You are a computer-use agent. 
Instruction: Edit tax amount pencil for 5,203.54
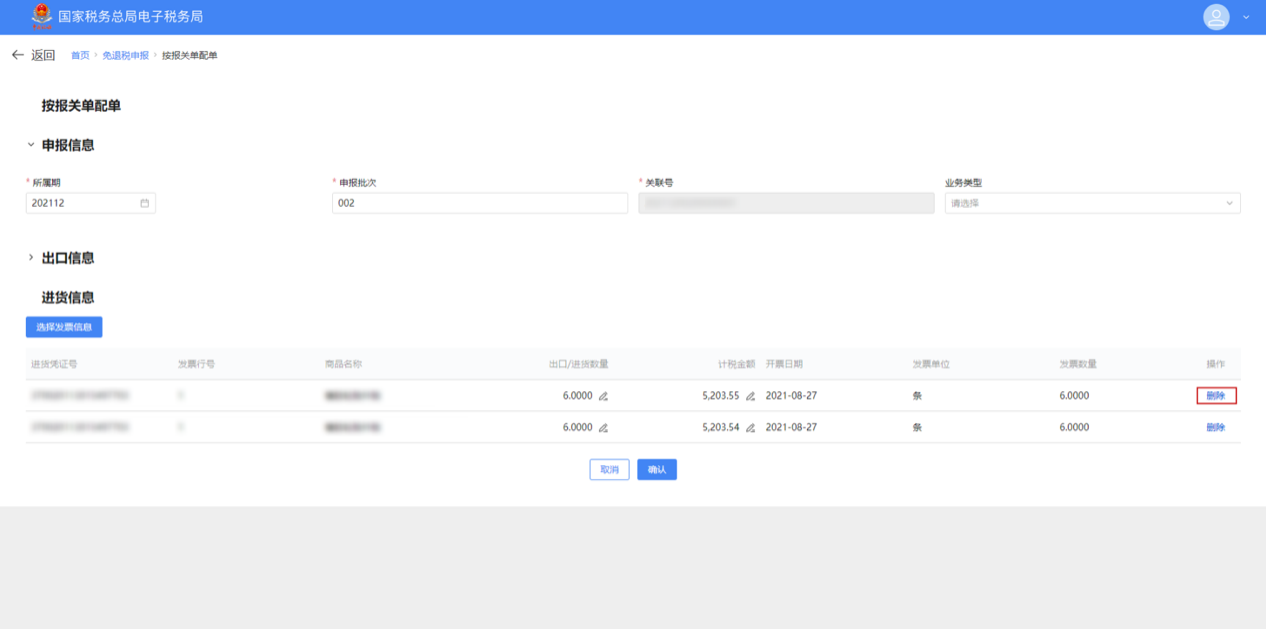point(750,428)
